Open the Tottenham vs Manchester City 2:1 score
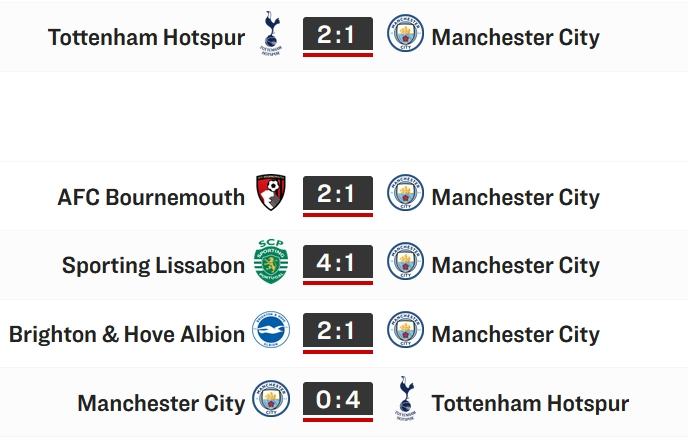 click(x=338, y=37)
